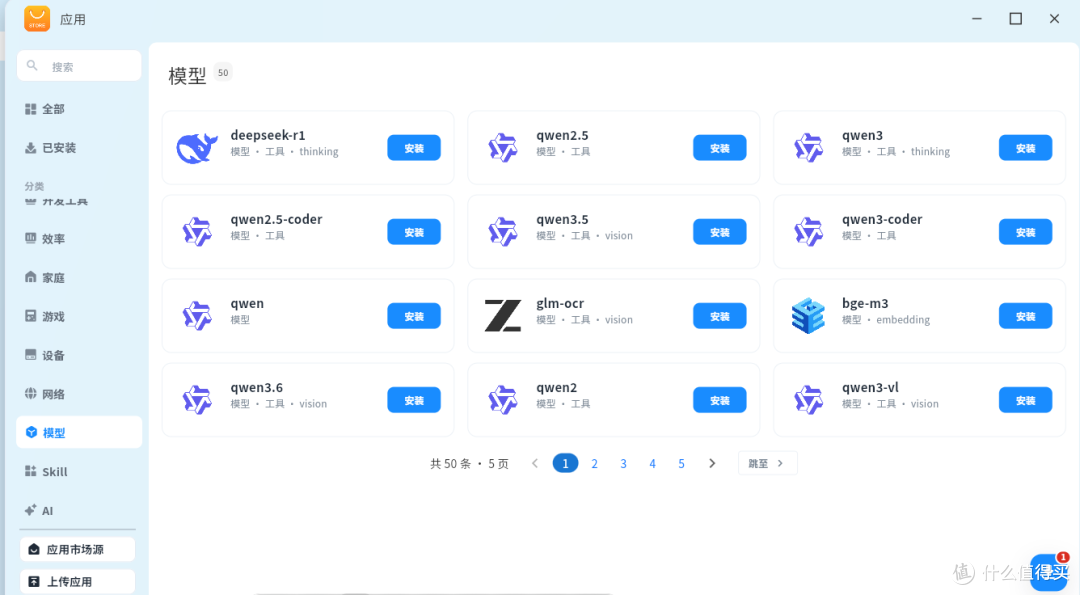1080x595 pixels.
Task: Click the chat bubble with badge
Action: point(1048,572)
